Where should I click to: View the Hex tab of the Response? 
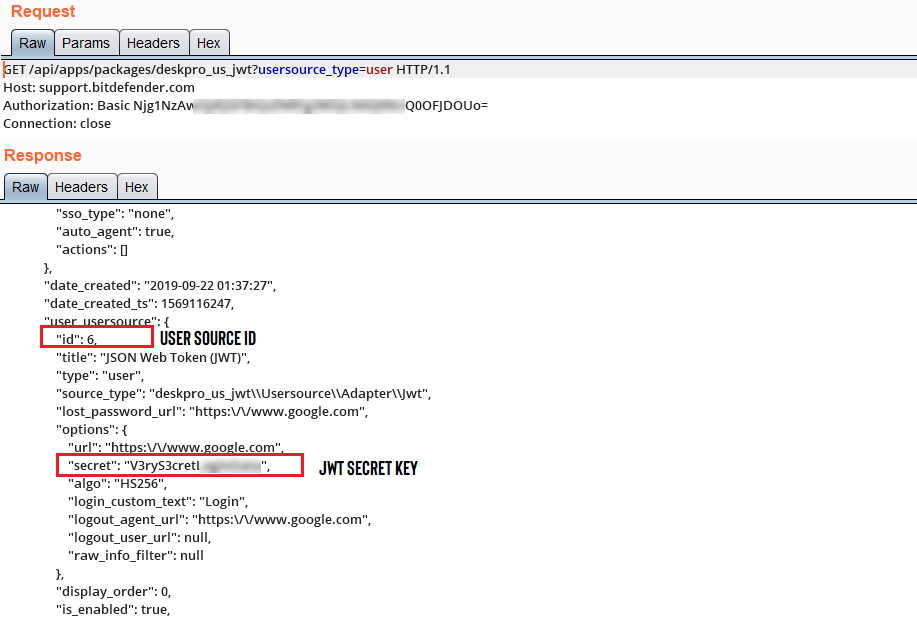click(137, 186)
